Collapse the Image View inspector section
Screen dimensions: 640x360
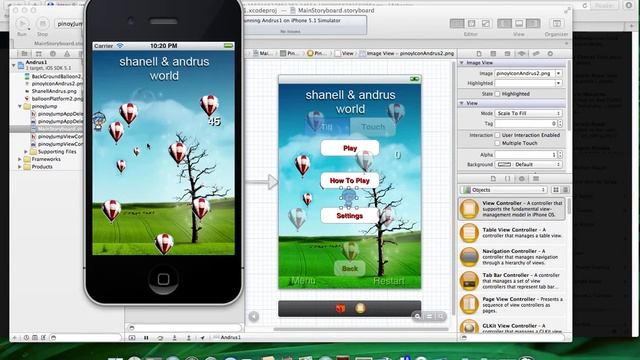tap(462, 63)
